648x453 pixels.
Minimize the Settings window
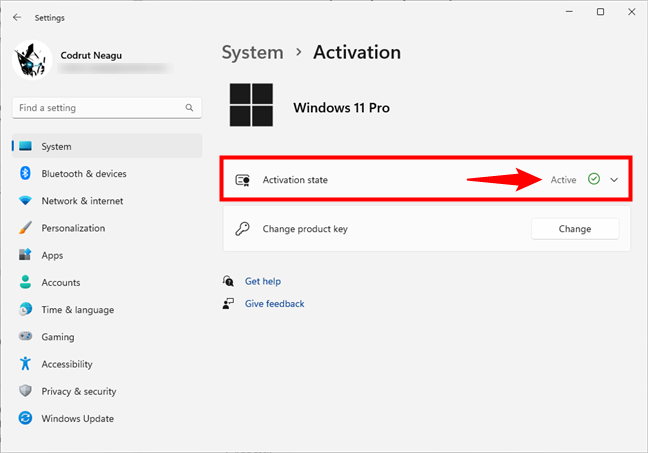[569, 12]
